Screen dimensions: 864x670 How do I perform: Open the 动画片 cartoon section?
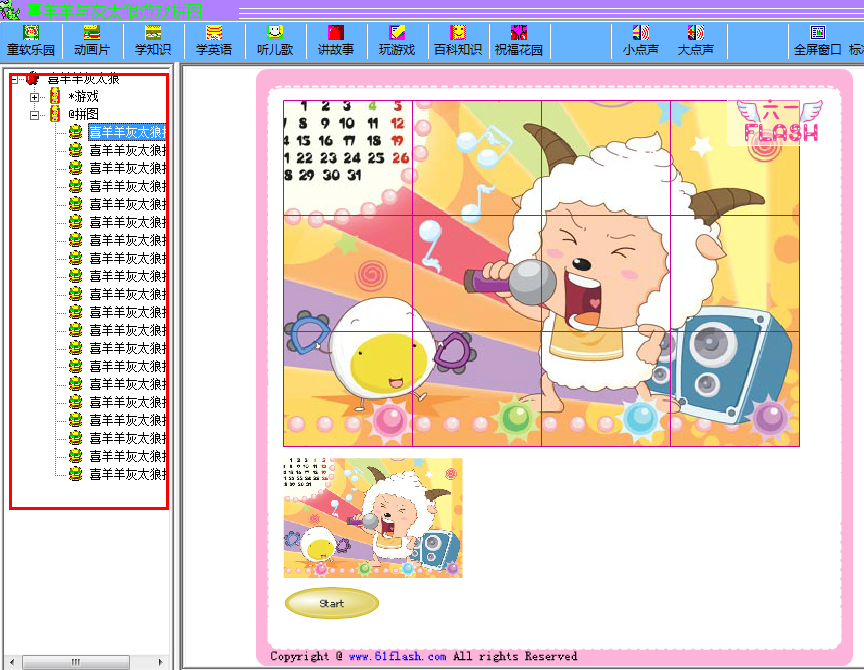(x=91, y=41)
